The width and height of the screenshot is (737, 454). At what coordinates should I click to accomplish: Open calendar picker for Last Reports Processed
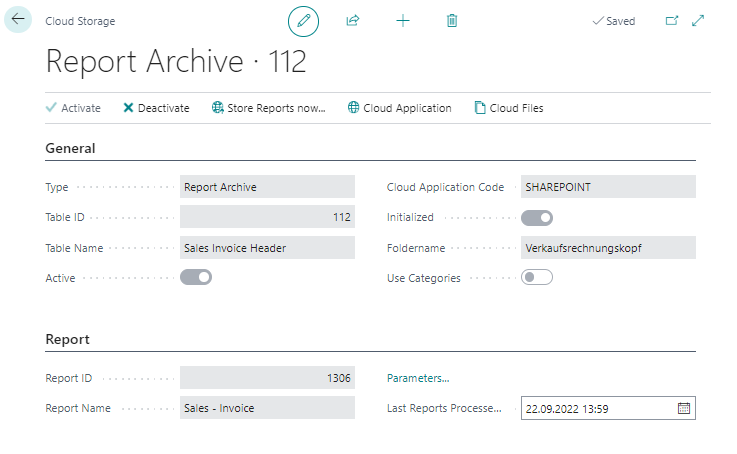point(684,408)
